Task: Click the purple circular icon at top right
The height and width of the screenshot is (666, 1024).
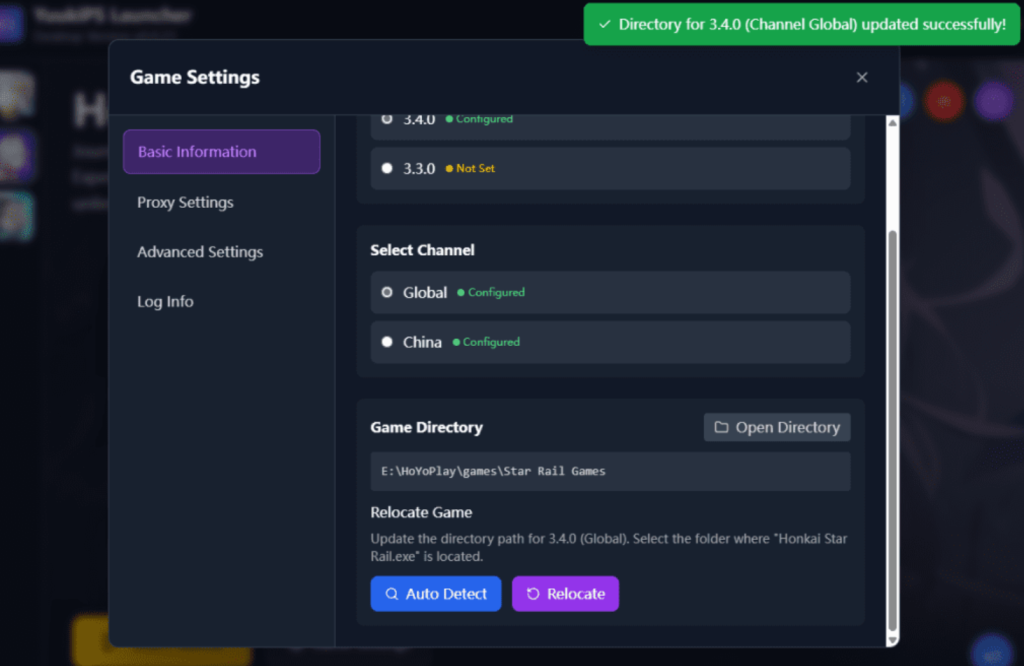Action: (993, 100)
